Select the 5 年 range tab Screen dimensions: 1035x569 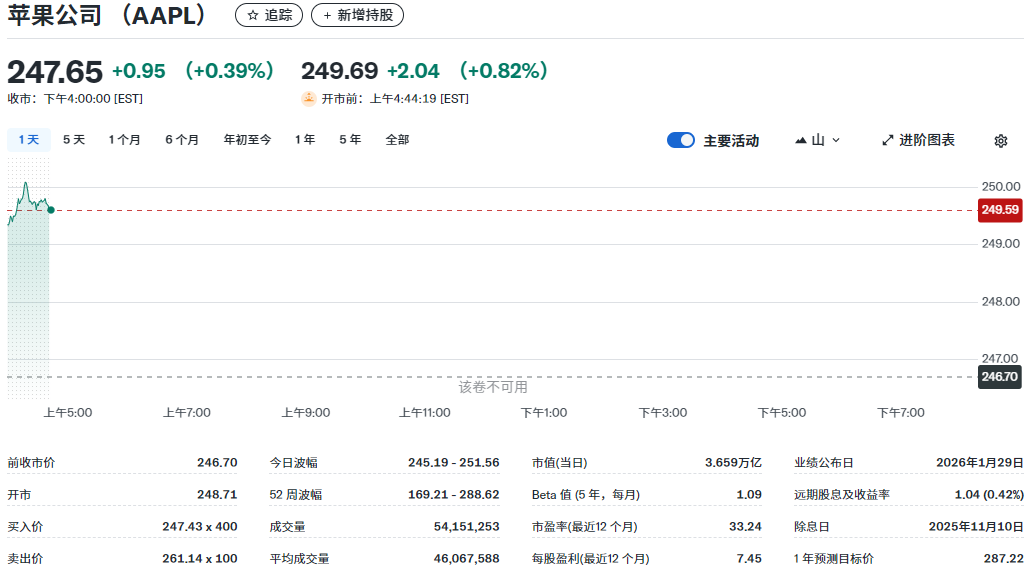pos(350,140)
